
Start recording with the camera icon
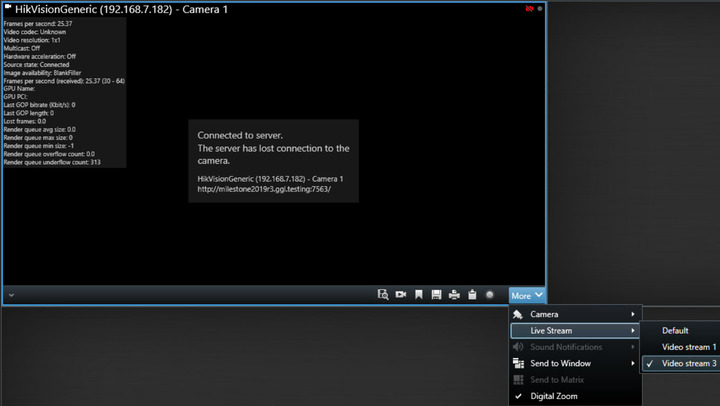(x=400, y=295)
